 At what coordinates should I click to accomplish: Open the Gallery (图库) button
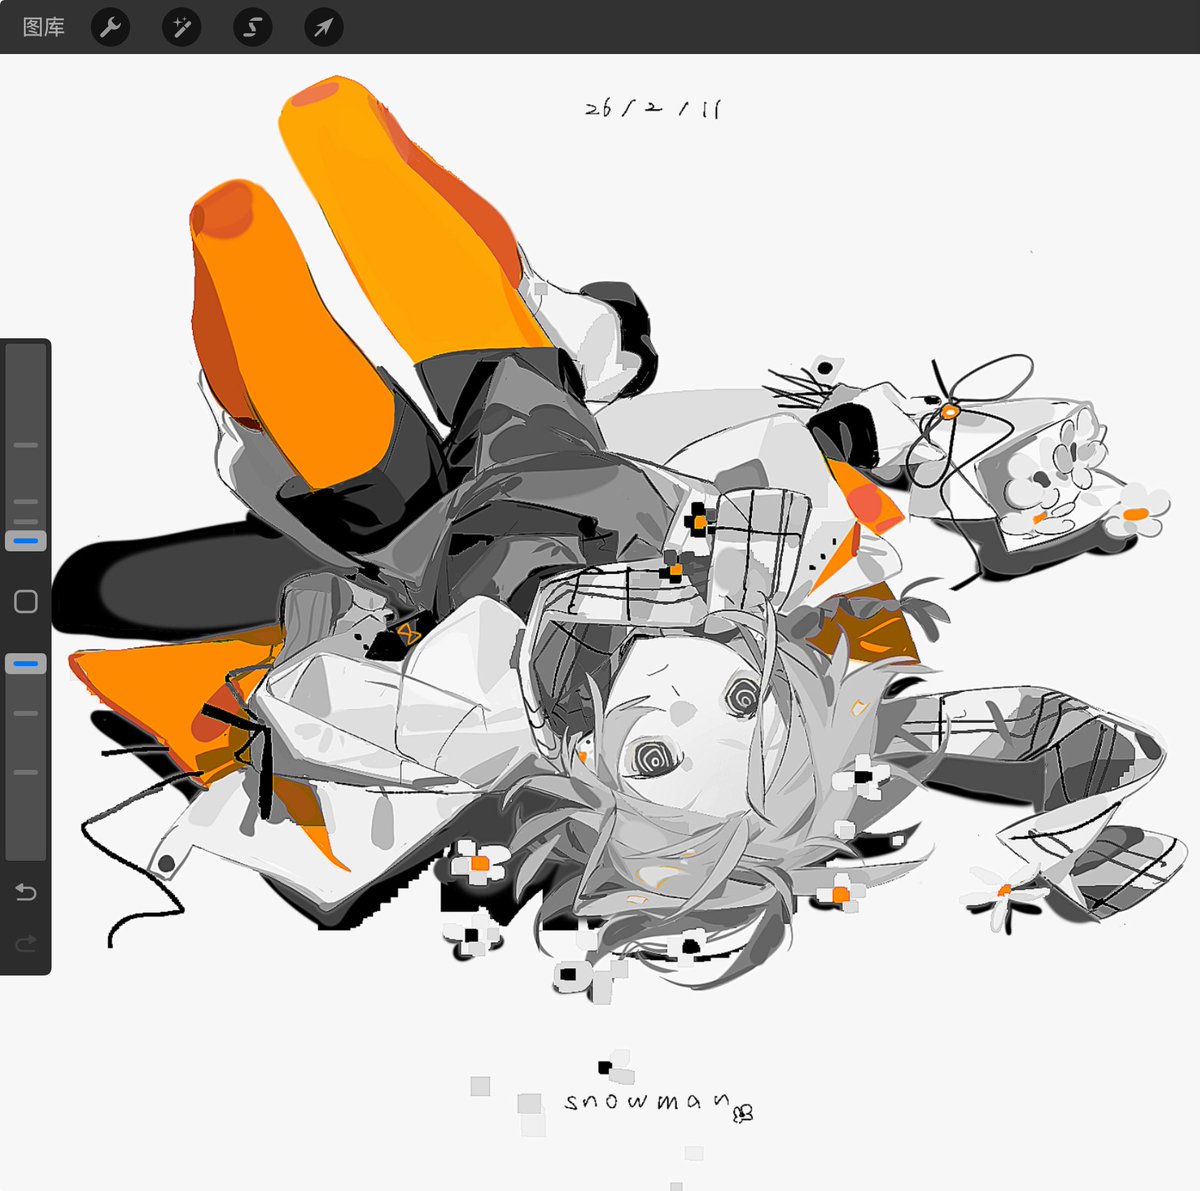tap(43, 27)
